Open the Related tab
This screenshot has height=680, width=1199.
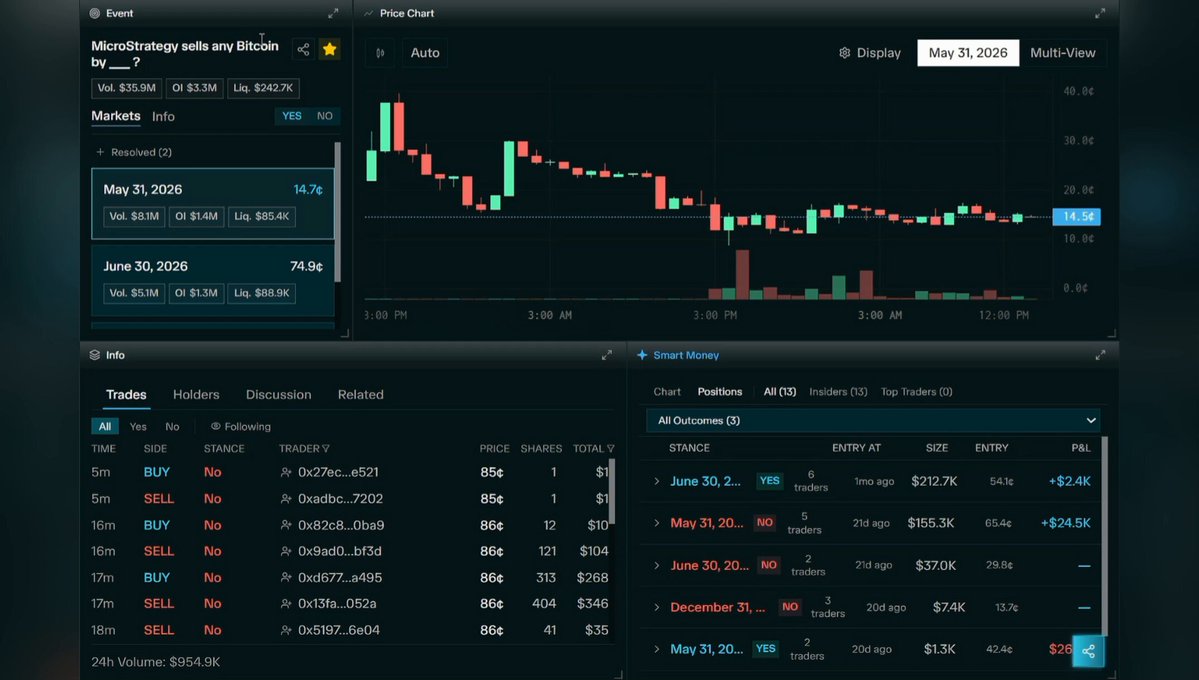(361, 395)
